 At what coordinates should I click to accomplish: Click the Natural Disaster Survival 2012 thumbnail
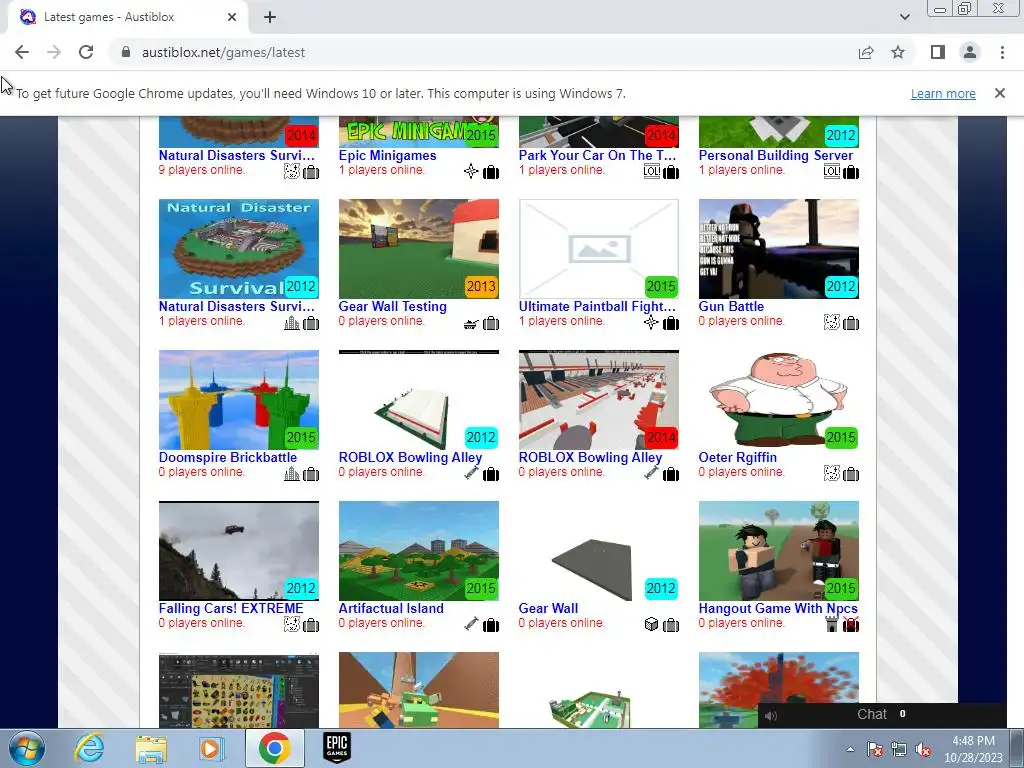point(238,249)
